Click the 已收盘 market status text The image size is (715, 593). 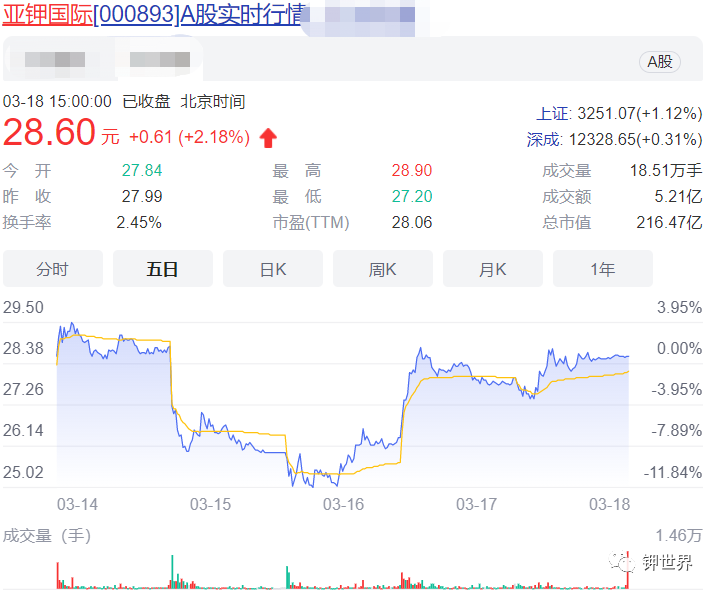[x=146, y=101]
